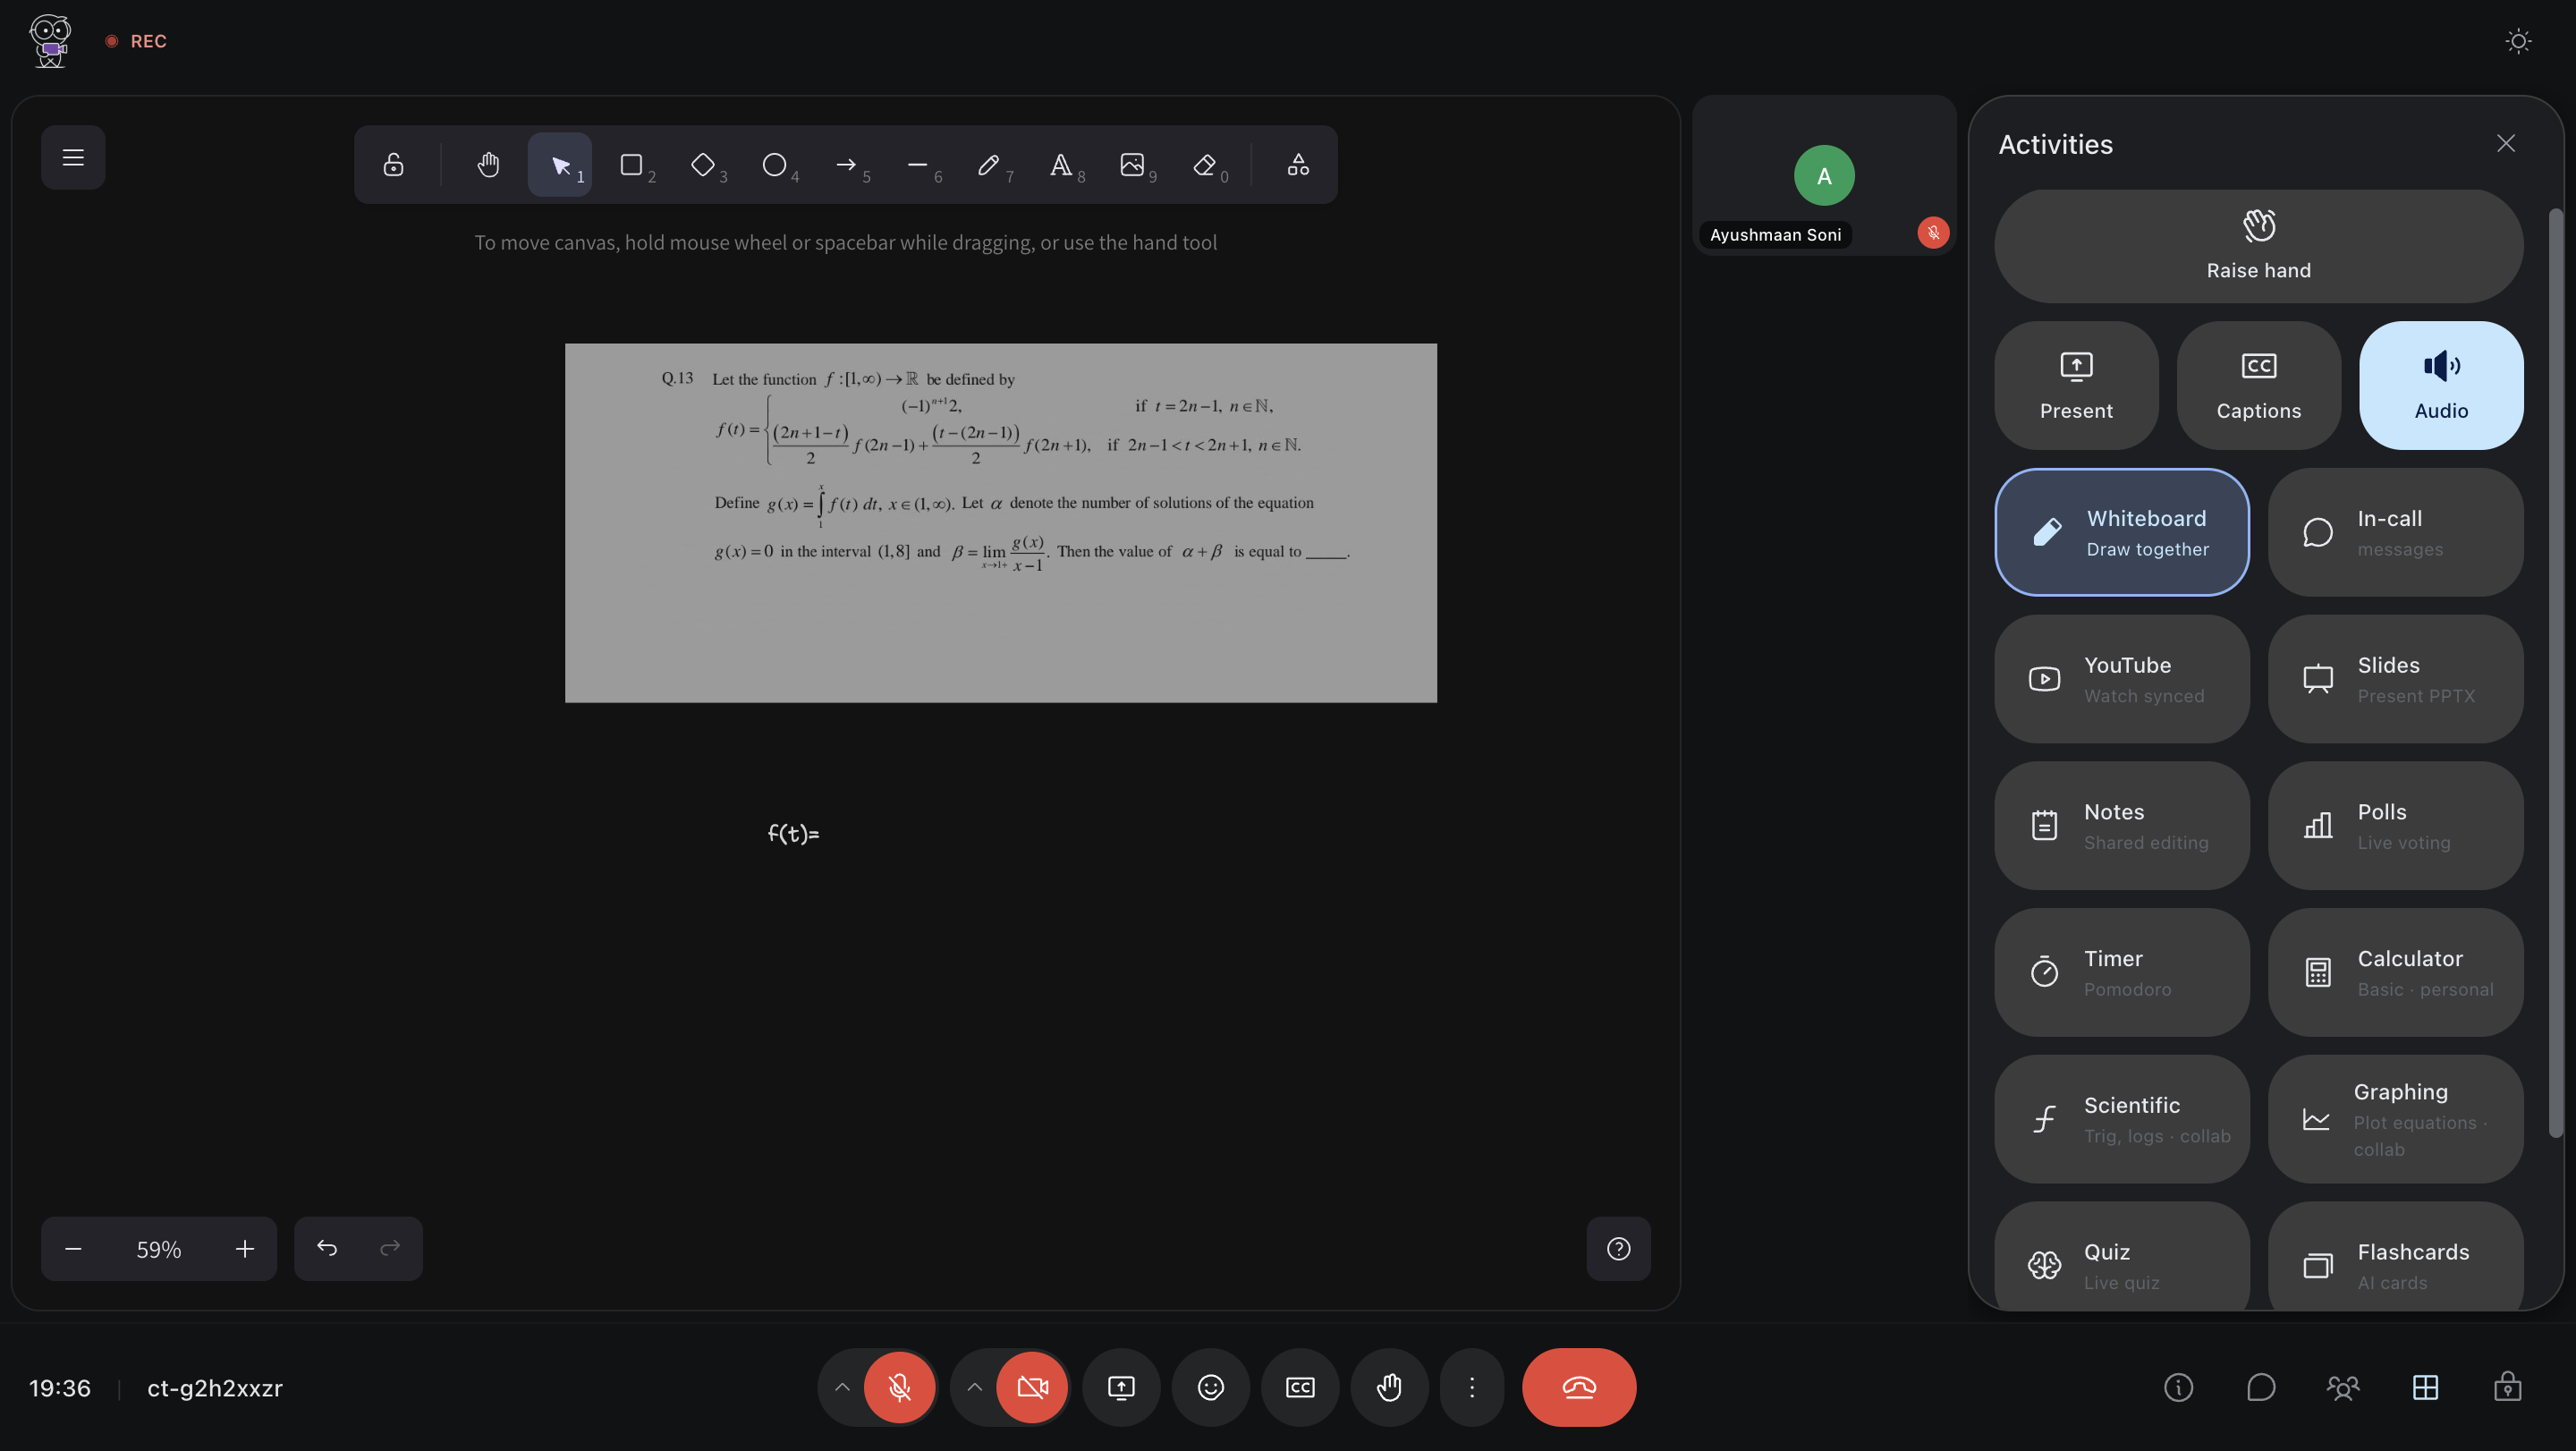The image size is (2576, 1451).
Task: Close the Activities panel
Action: pyautogui.click(x=2506, y=144)
